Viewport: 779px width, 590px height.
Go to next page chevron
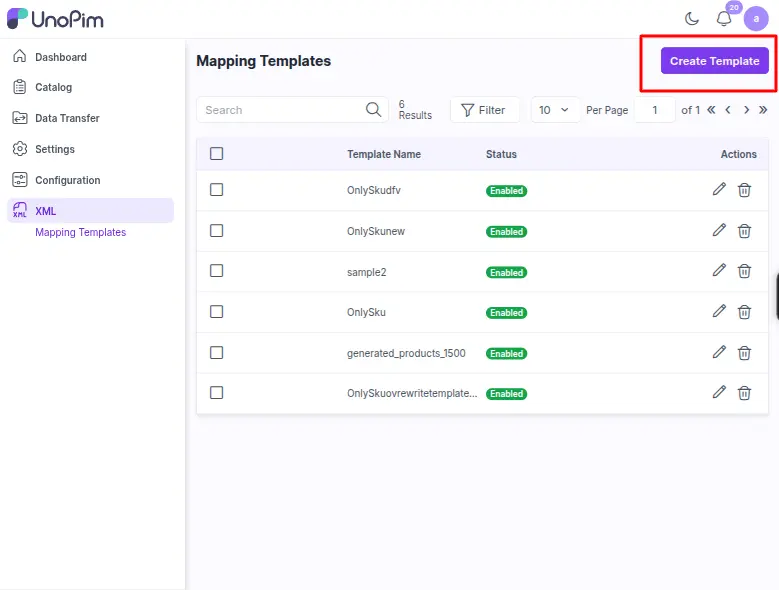[746, 110]
